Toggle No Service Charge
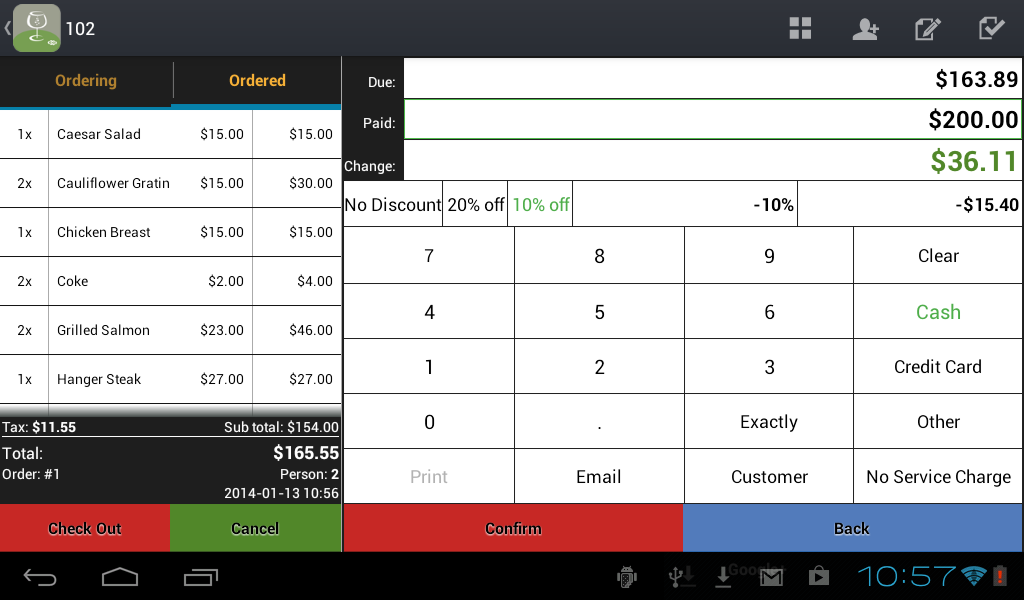Viewport: 1024px width, 600px height. coord(938,477)
